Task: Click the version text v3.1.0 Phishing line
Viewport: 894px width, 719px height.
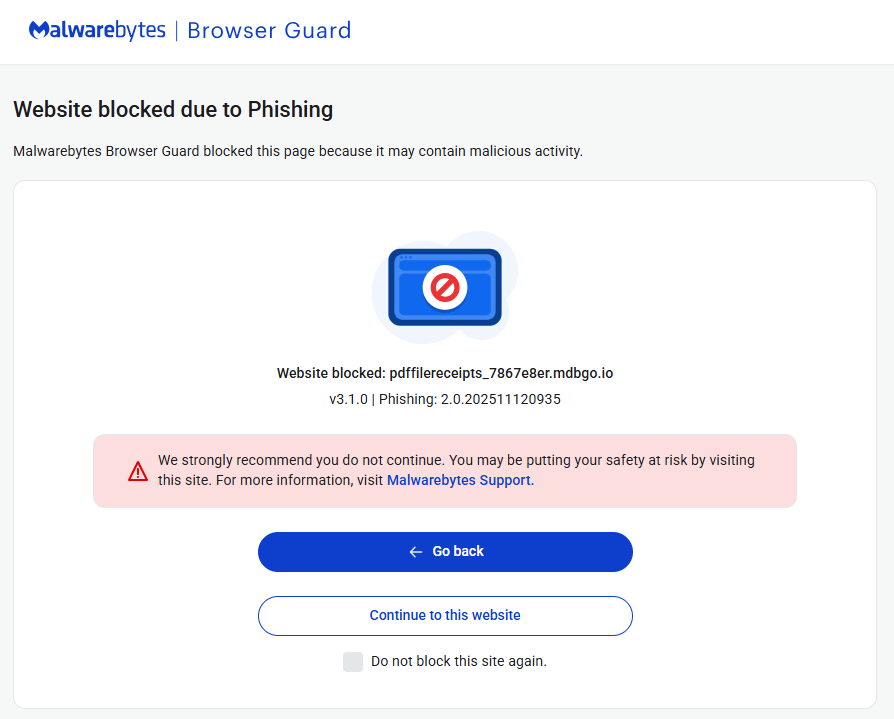Action: click(445, 399)
